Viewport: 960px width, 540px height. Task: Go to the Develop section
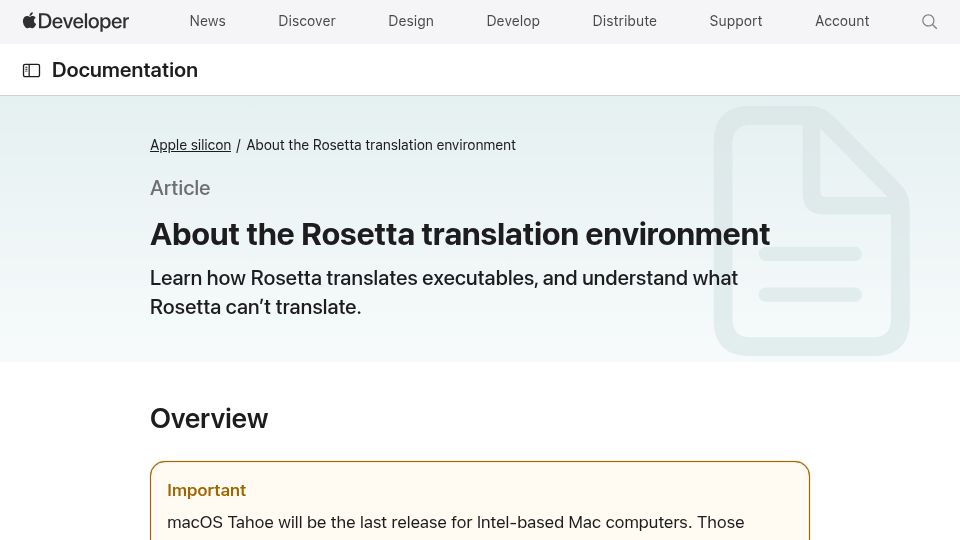pyautogui.click(x=513, y=21)
